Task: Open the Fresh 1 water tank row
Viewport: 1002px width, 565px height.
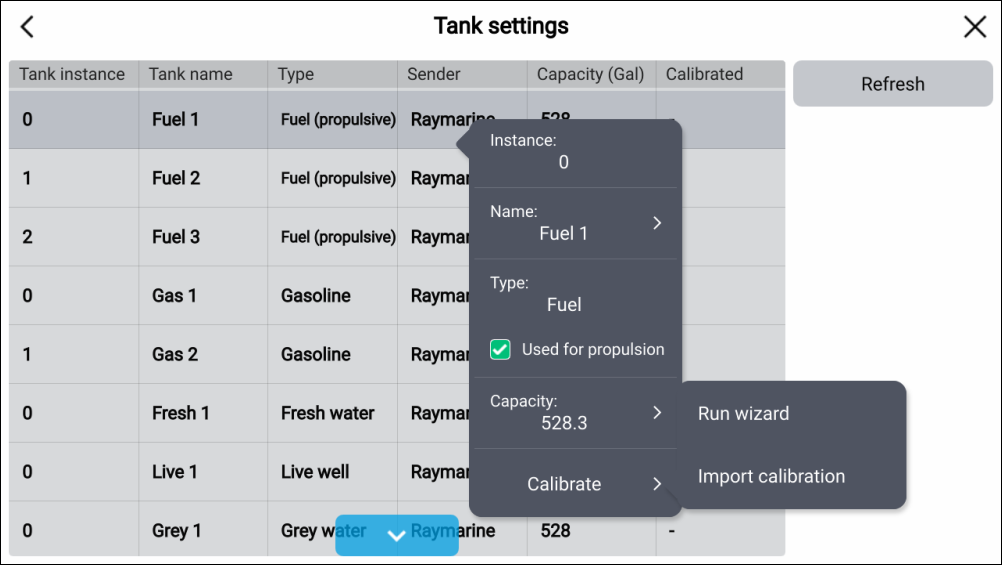Action: (180, 413)
